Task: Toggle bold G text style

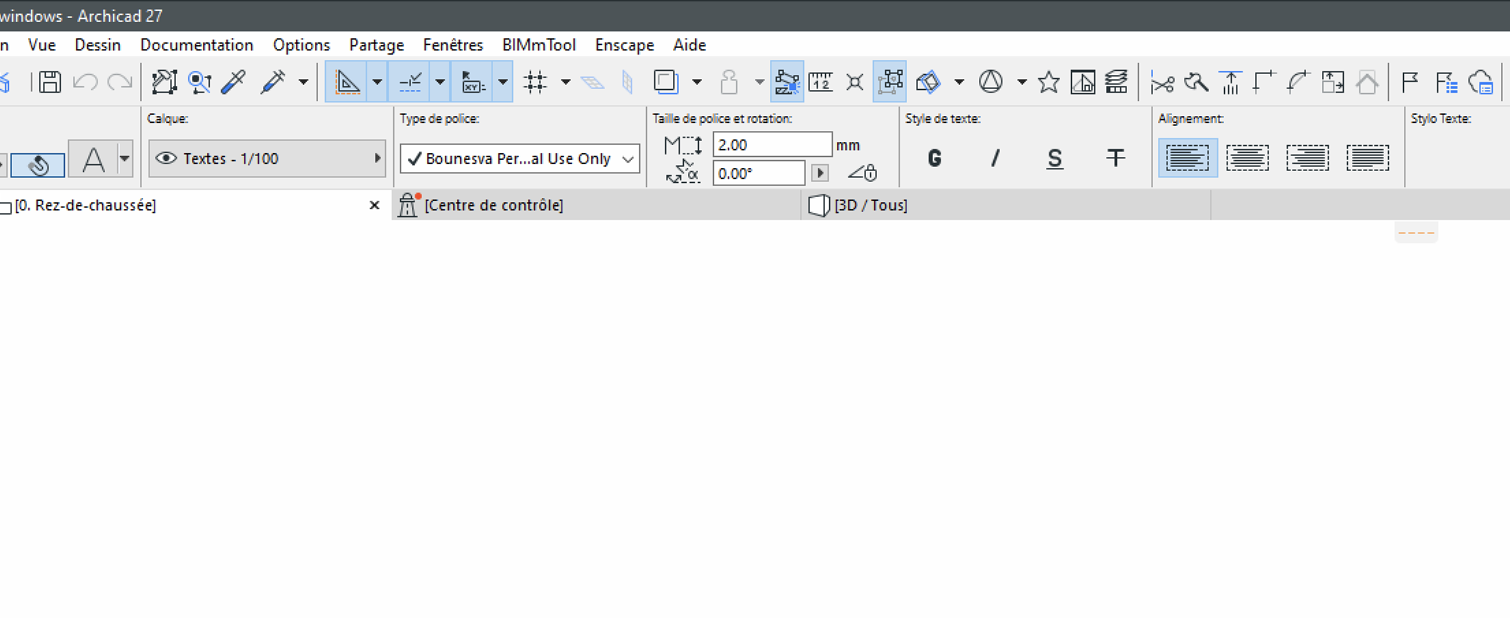Action: coord(934,158)
